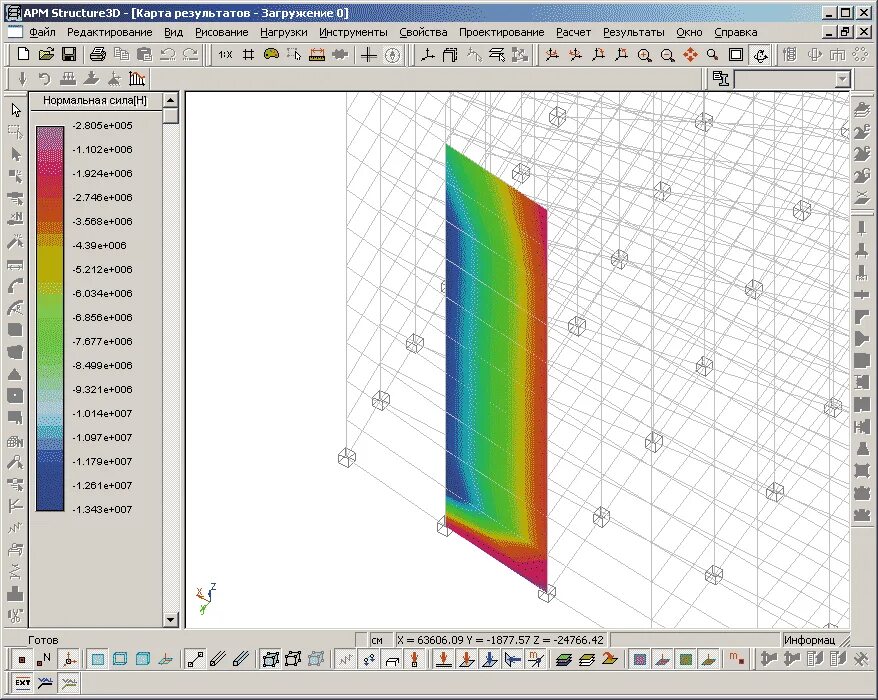878x700 pixels.
Task: Click the diagram chart icon in second toolbar
Action: point(137,79)
